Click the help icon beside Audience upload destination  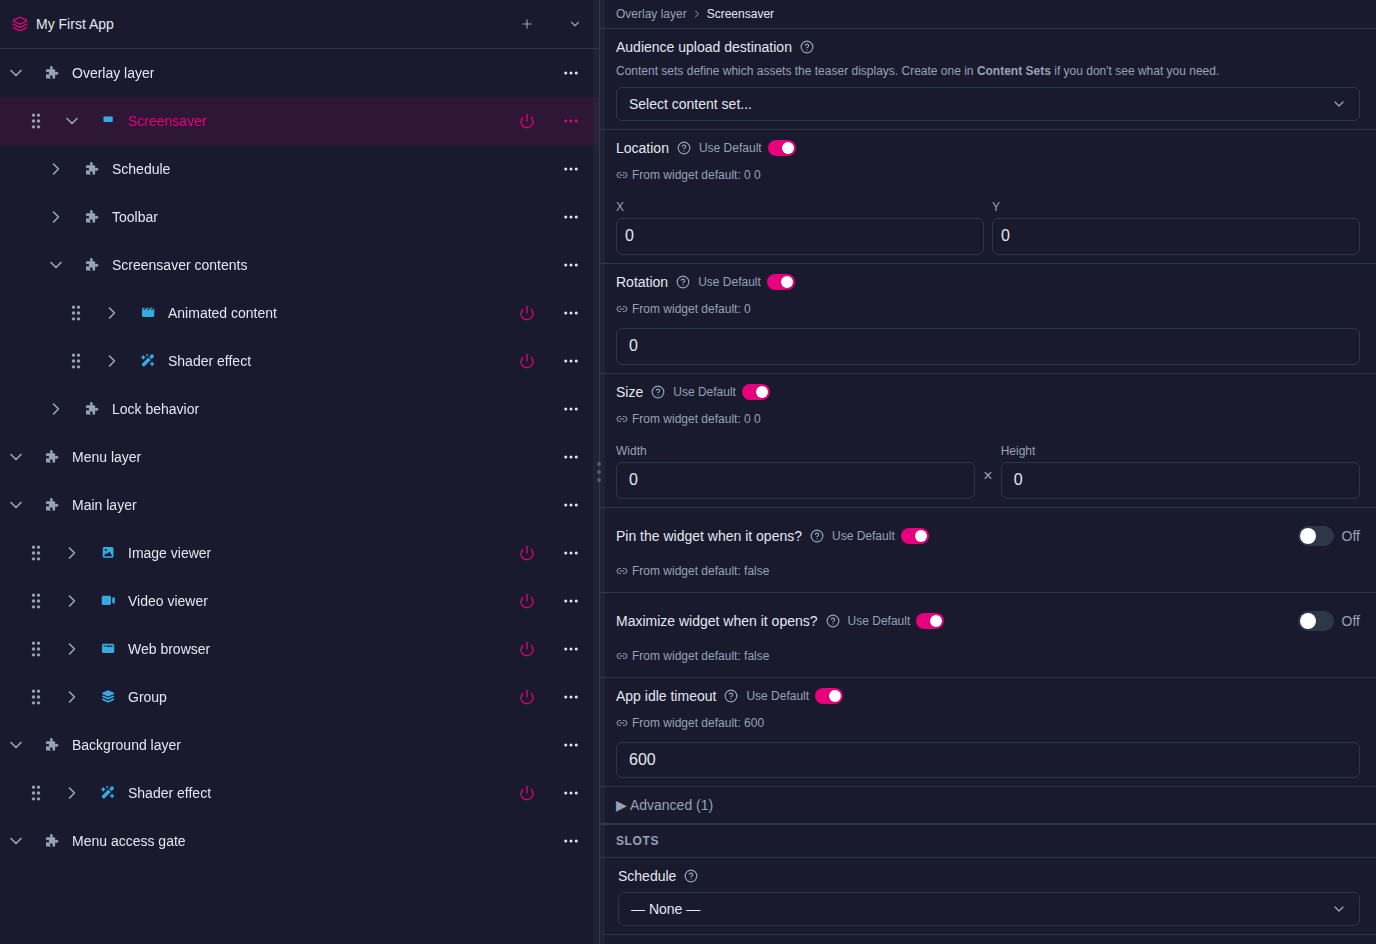click(x=807, y=47)
